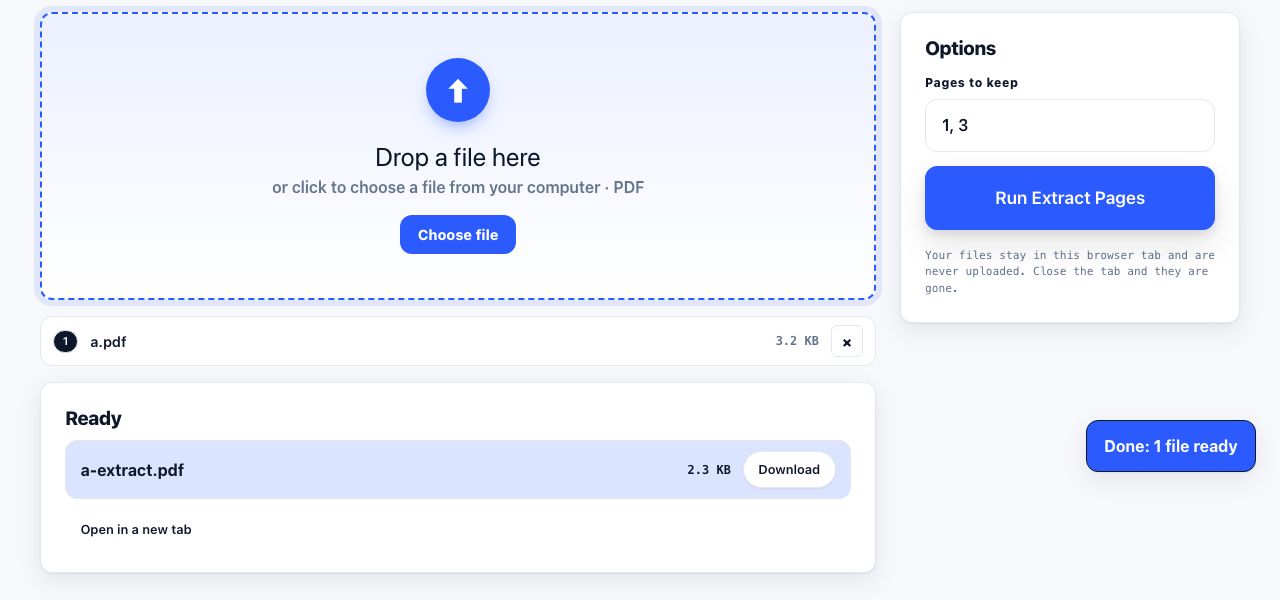Run Extract Pages
This screenshot has height=600, width=1280.
coord(1070,198)
